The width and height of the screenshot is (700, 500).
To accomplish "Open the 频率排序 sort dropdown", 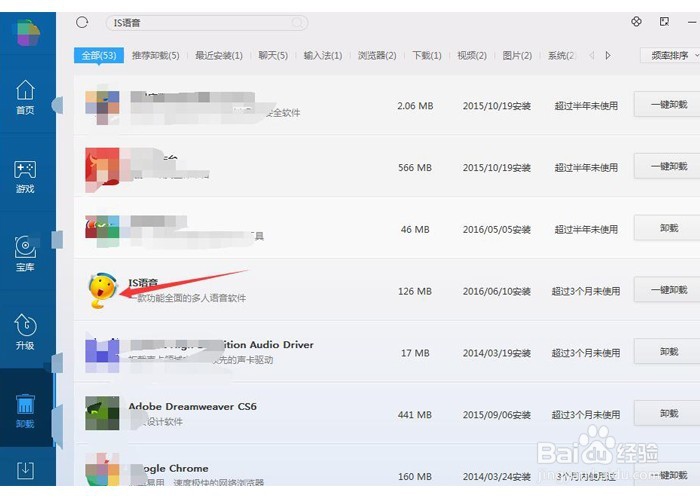I will point(670,55).
